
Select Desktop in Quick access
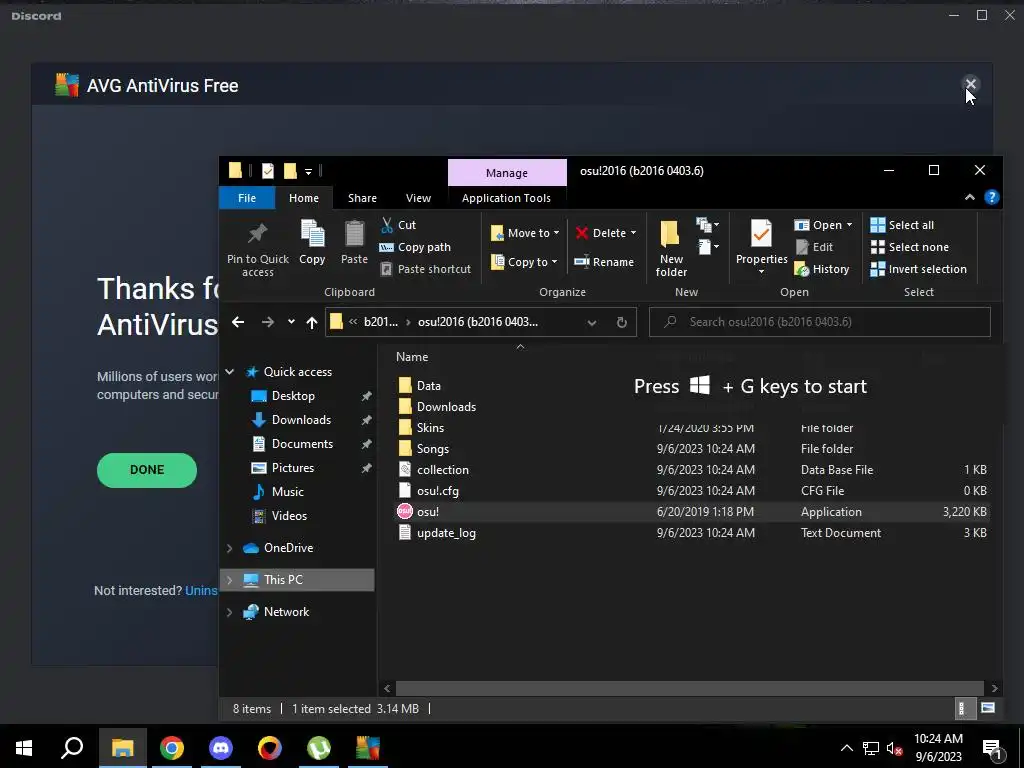[x=293, y=396]
